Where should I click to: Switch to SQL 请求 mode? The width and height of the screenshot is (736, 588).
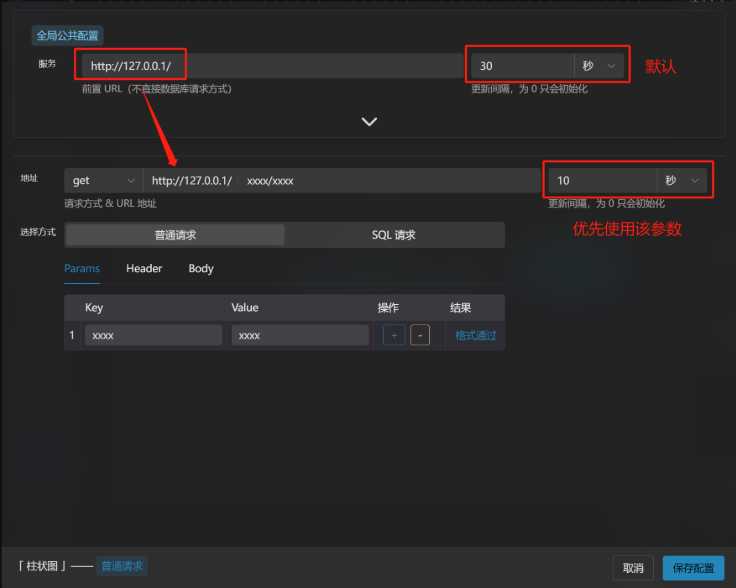tap(394, 235)
